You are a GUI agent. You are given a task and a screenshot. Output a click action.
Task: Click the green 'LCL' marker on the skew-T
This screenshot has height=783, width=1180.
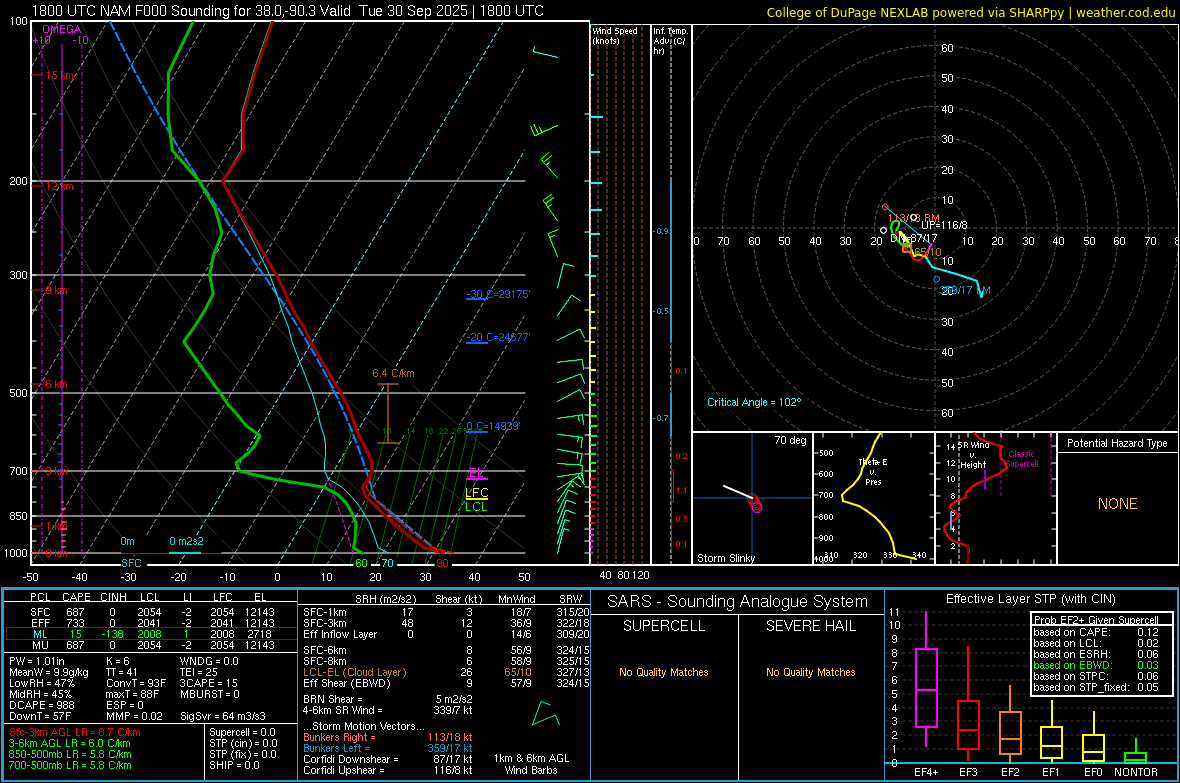click(476, 507)
